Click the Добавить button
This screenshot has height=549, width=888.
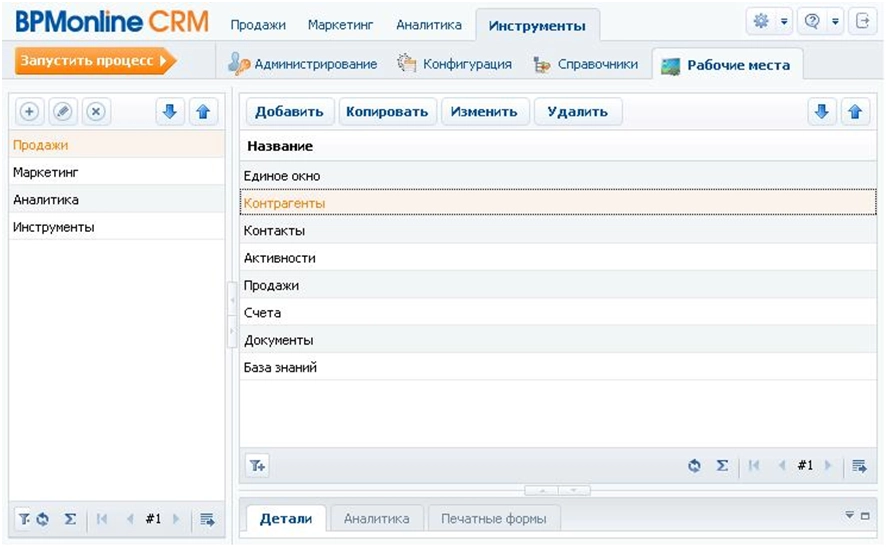[289, 112]
